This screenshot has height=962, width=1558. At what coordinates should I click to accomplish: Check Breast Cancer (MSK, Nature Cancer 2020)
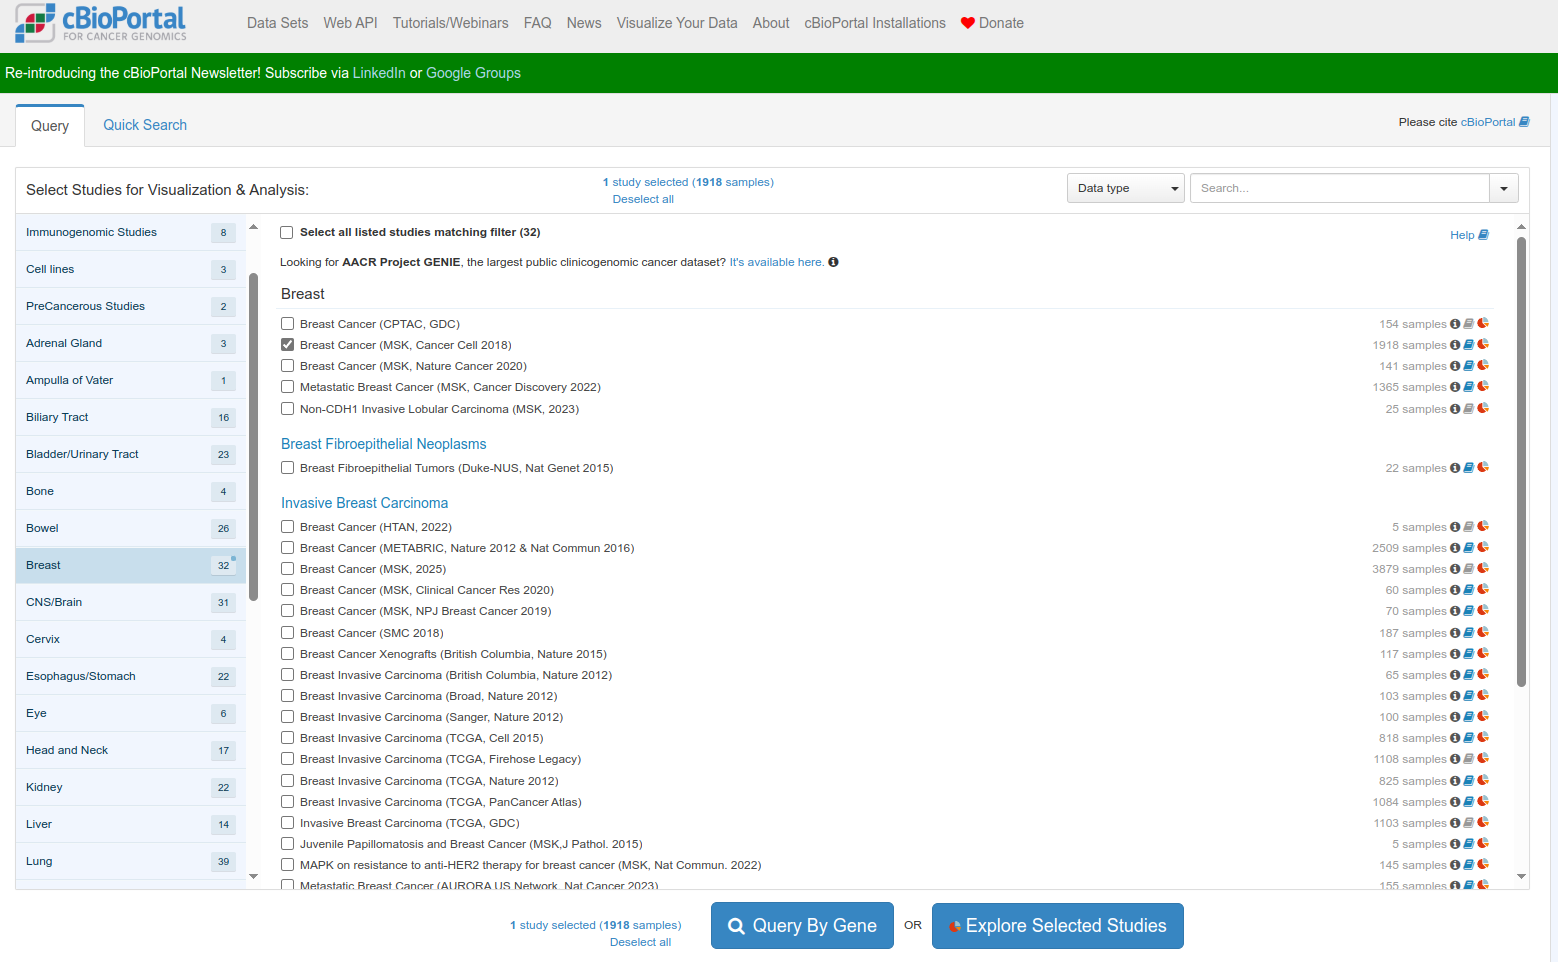(288, 366)
